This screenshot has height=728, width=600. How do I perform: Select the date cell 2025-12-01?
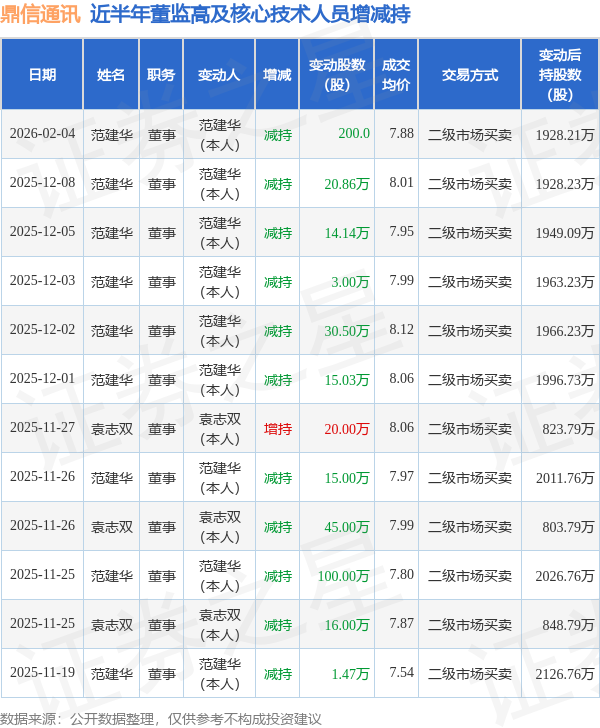[42, 379]
